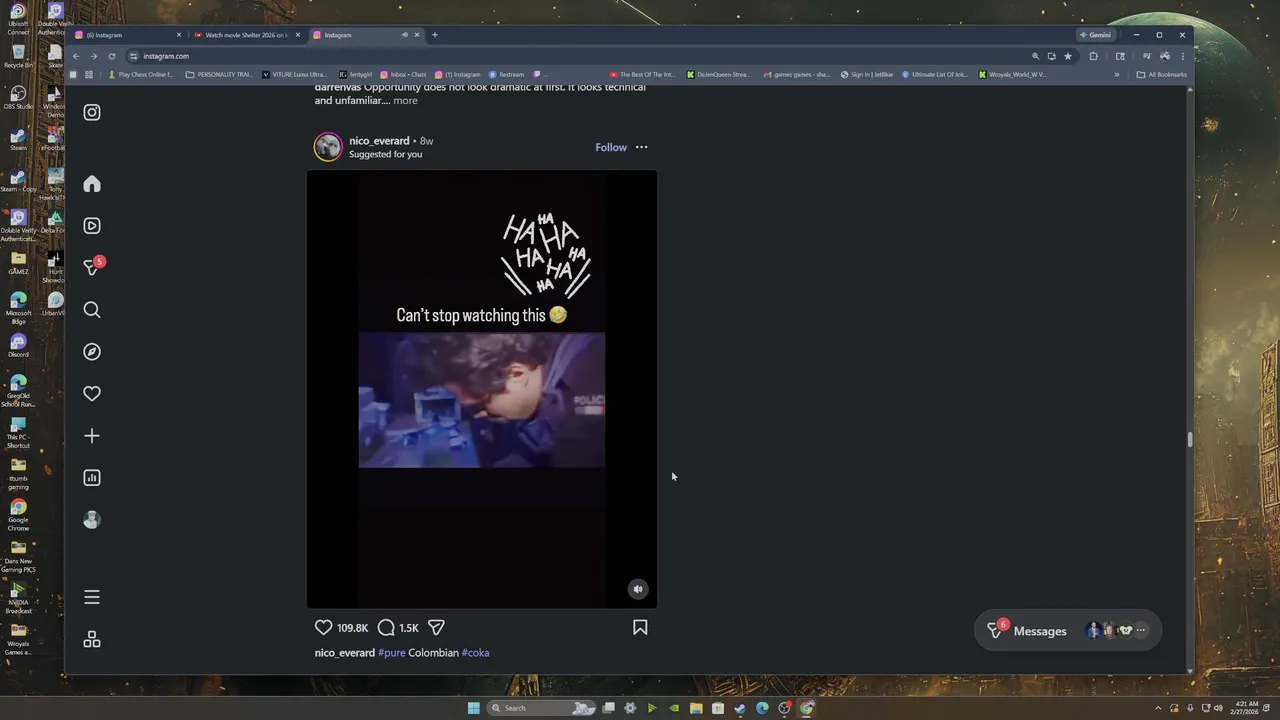Open the 'Inbox • Chats' bookmark

click(403, 74)
